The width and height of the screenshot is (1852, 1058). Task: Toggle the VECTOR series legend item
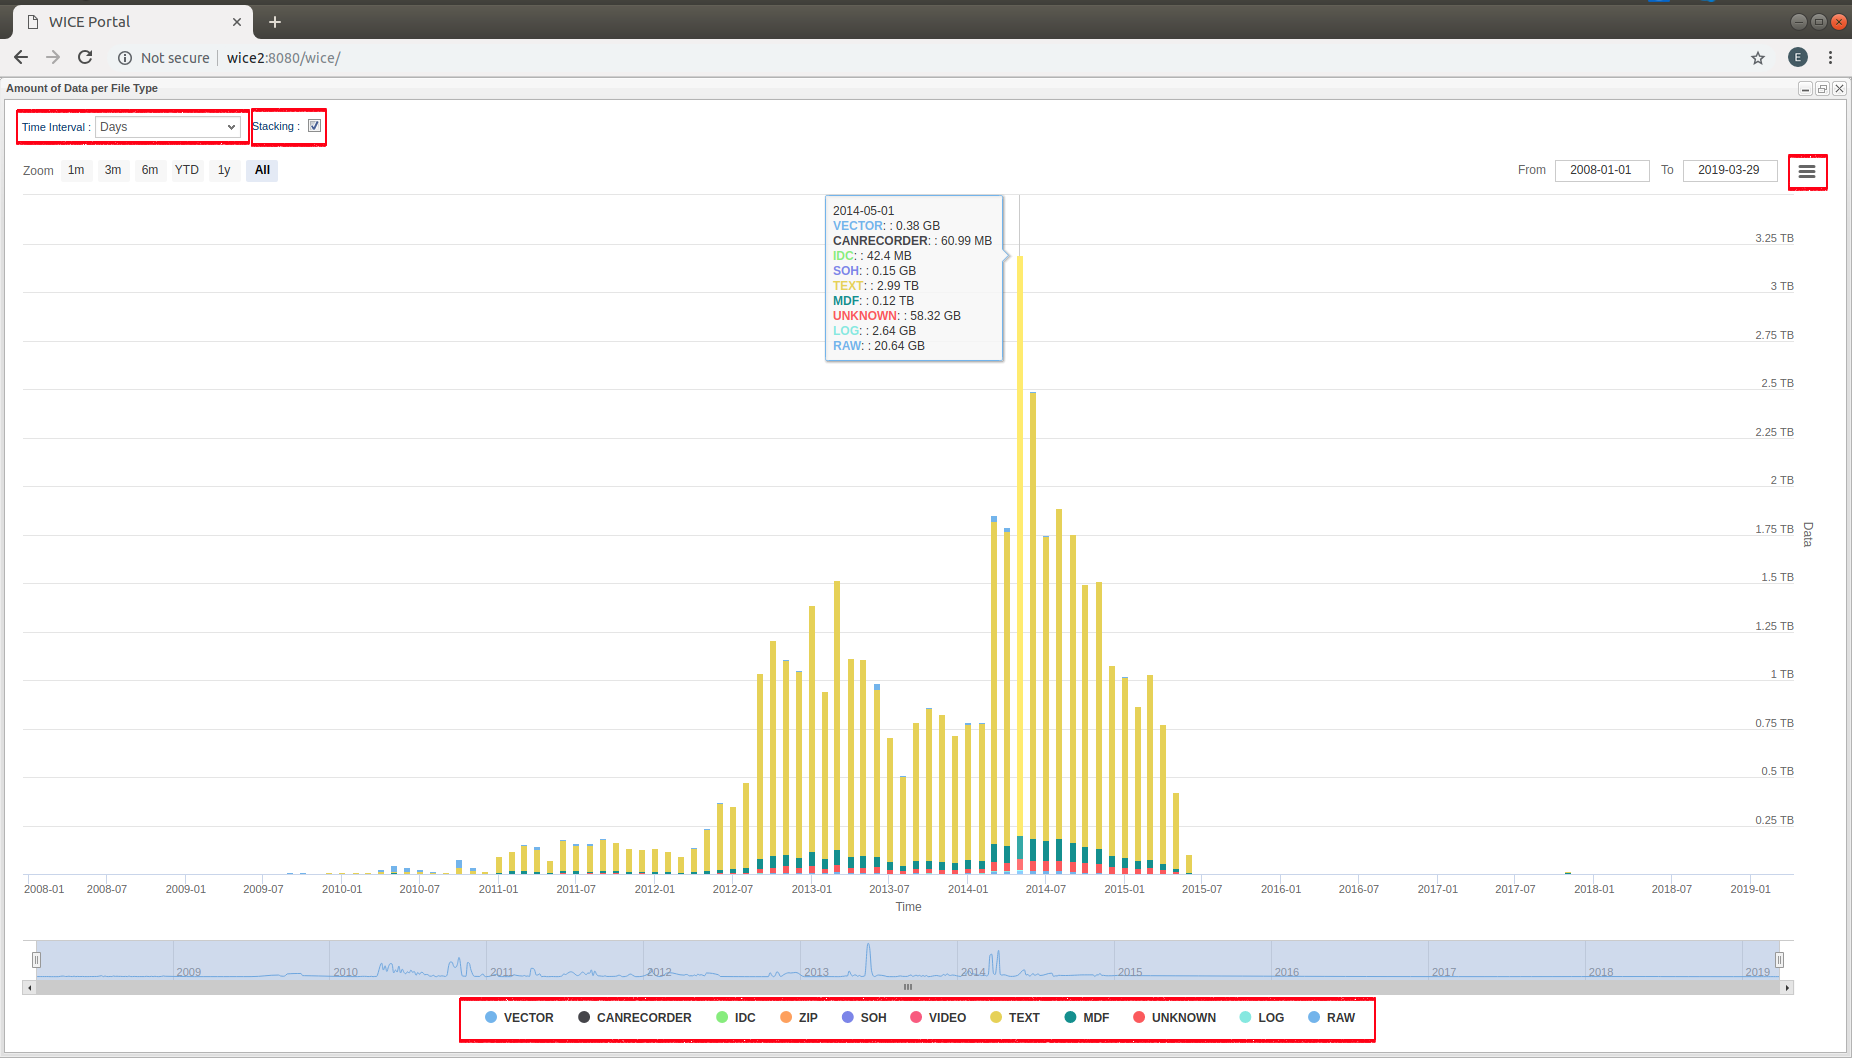tap(519, 1018)
